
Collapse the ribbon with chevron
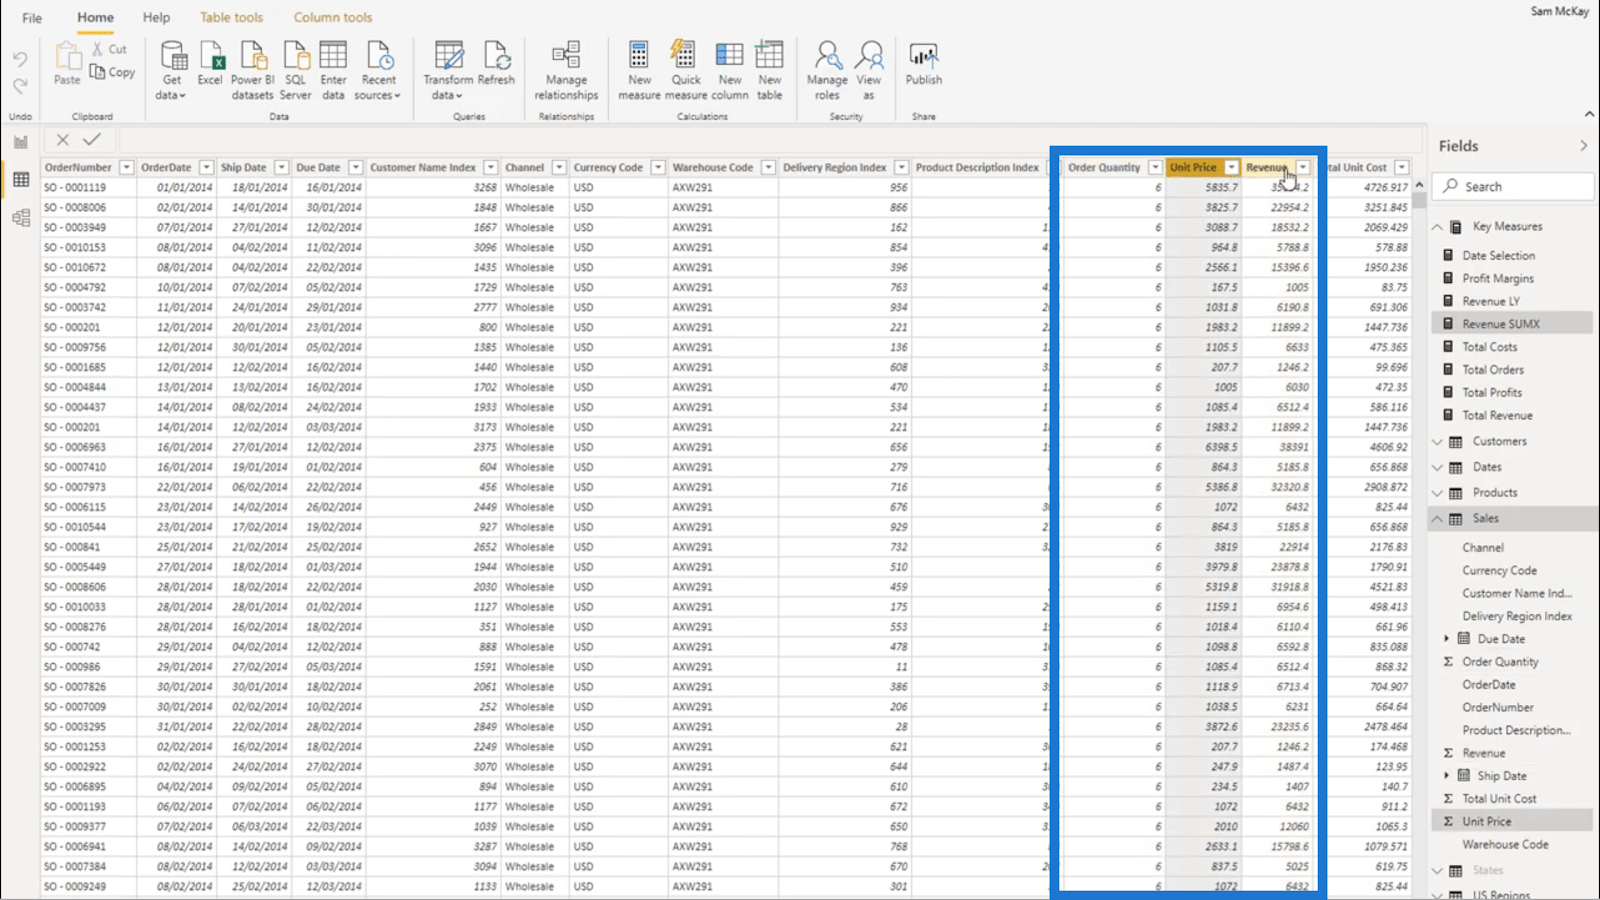coord(1589,114)
